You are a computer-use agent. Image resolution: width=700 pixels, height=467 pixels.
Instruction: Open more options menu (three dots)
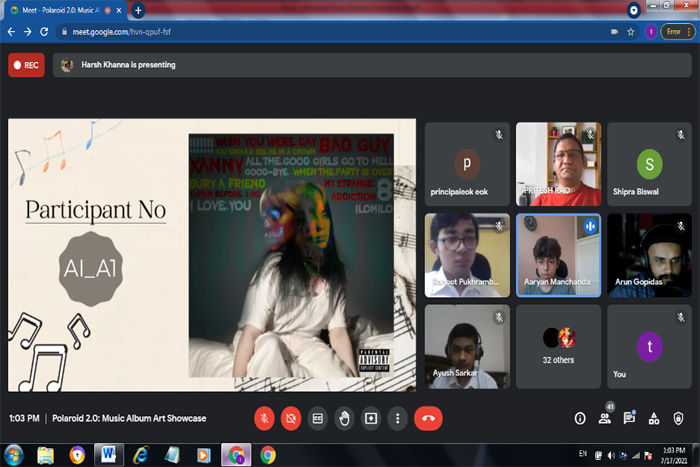point(397,418)
